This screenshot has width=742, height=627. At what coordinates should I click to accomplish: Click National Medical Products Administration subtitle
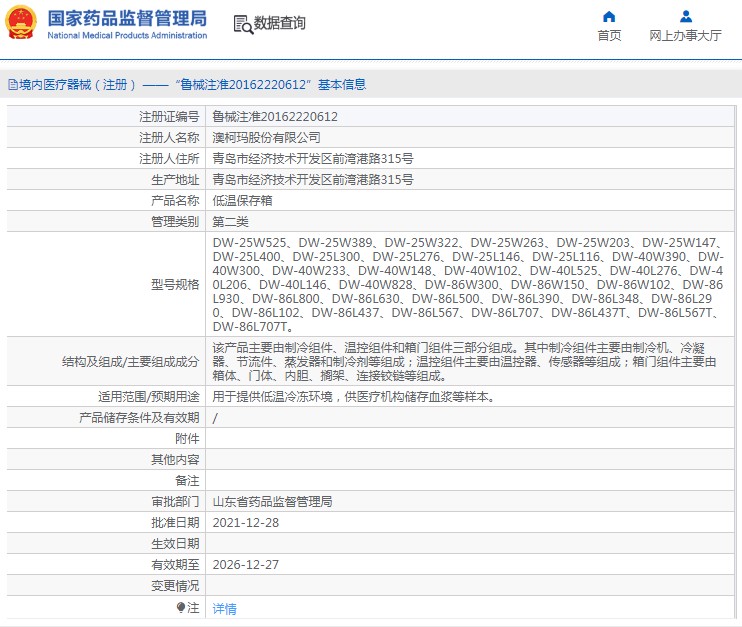(x=127, y=35)
